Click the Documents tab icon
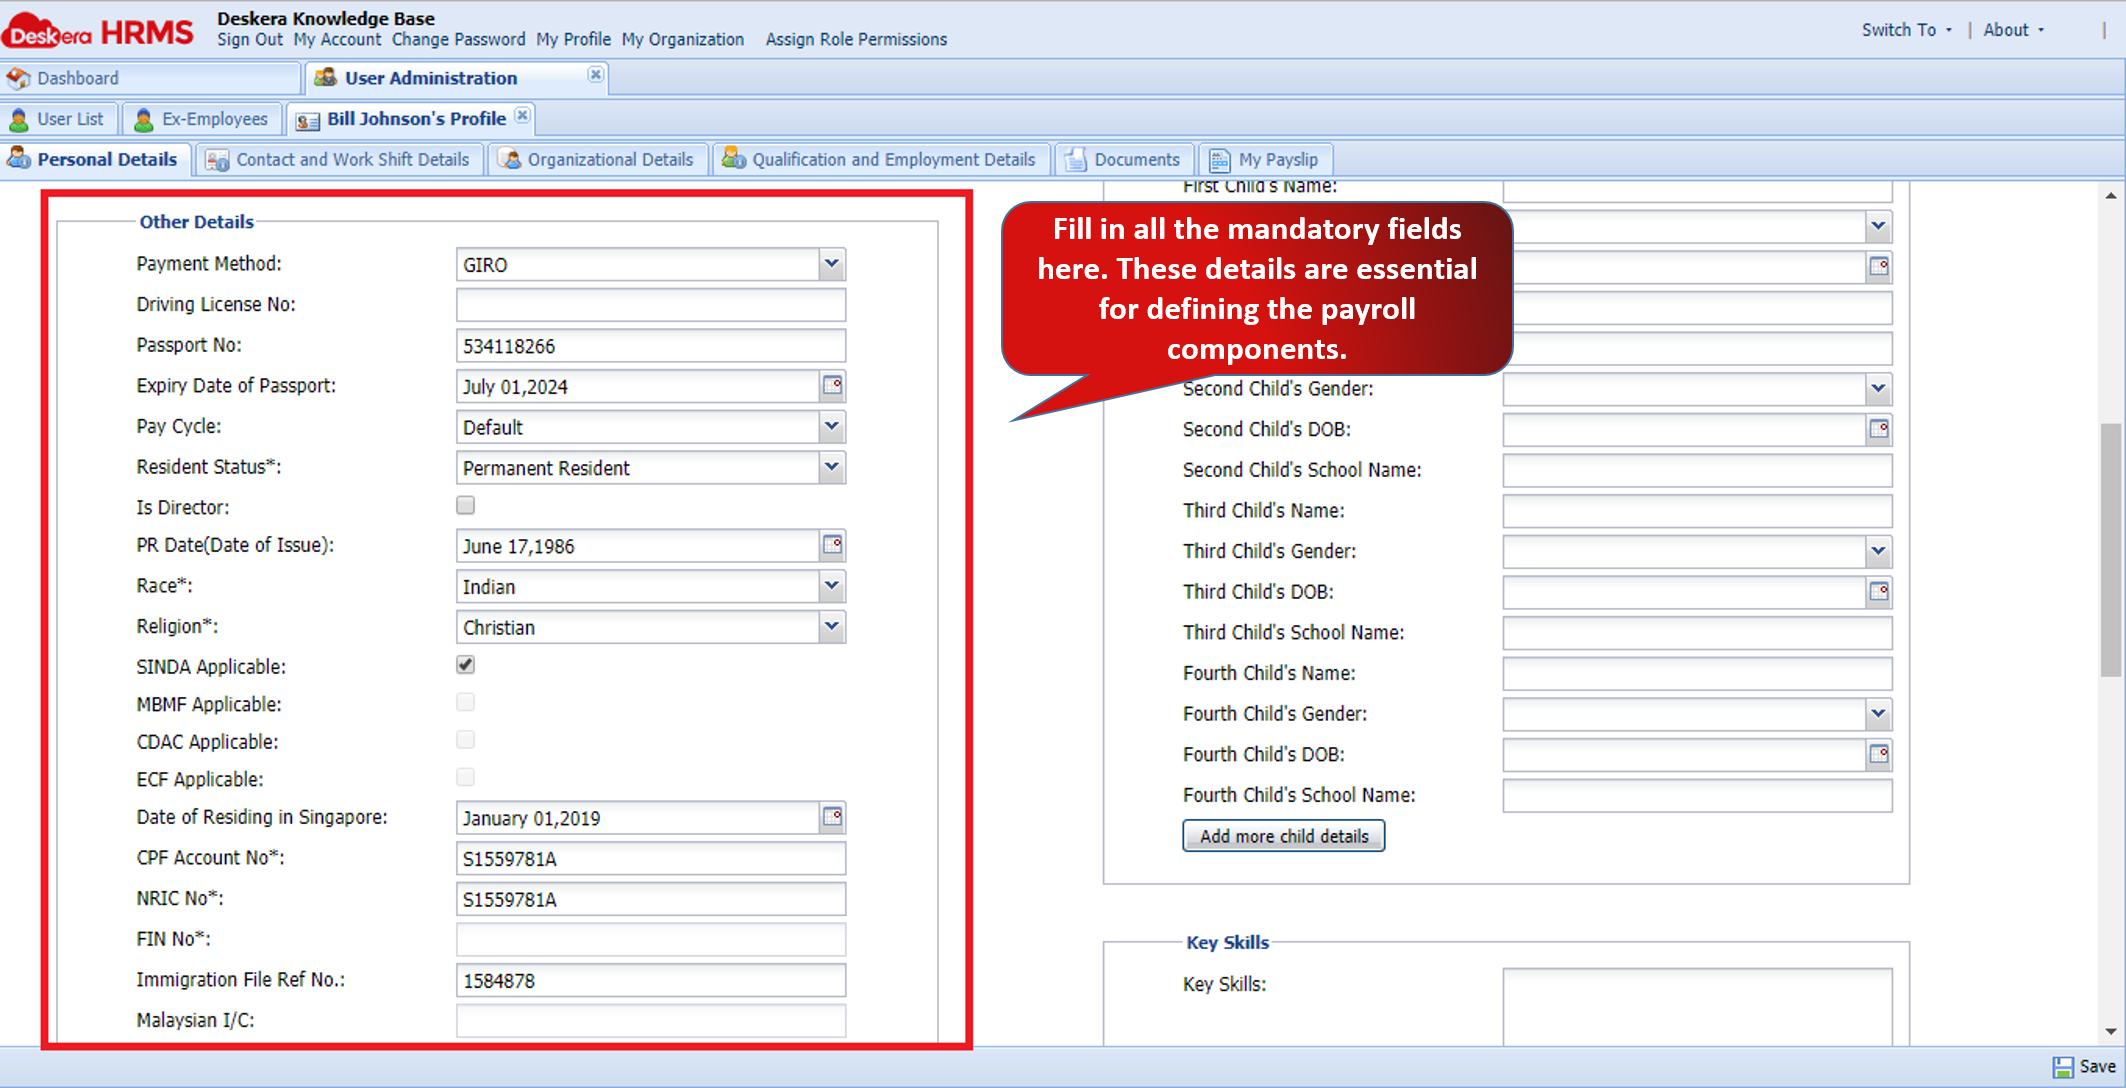Screen dimensions: 2126x1088 1075,159
